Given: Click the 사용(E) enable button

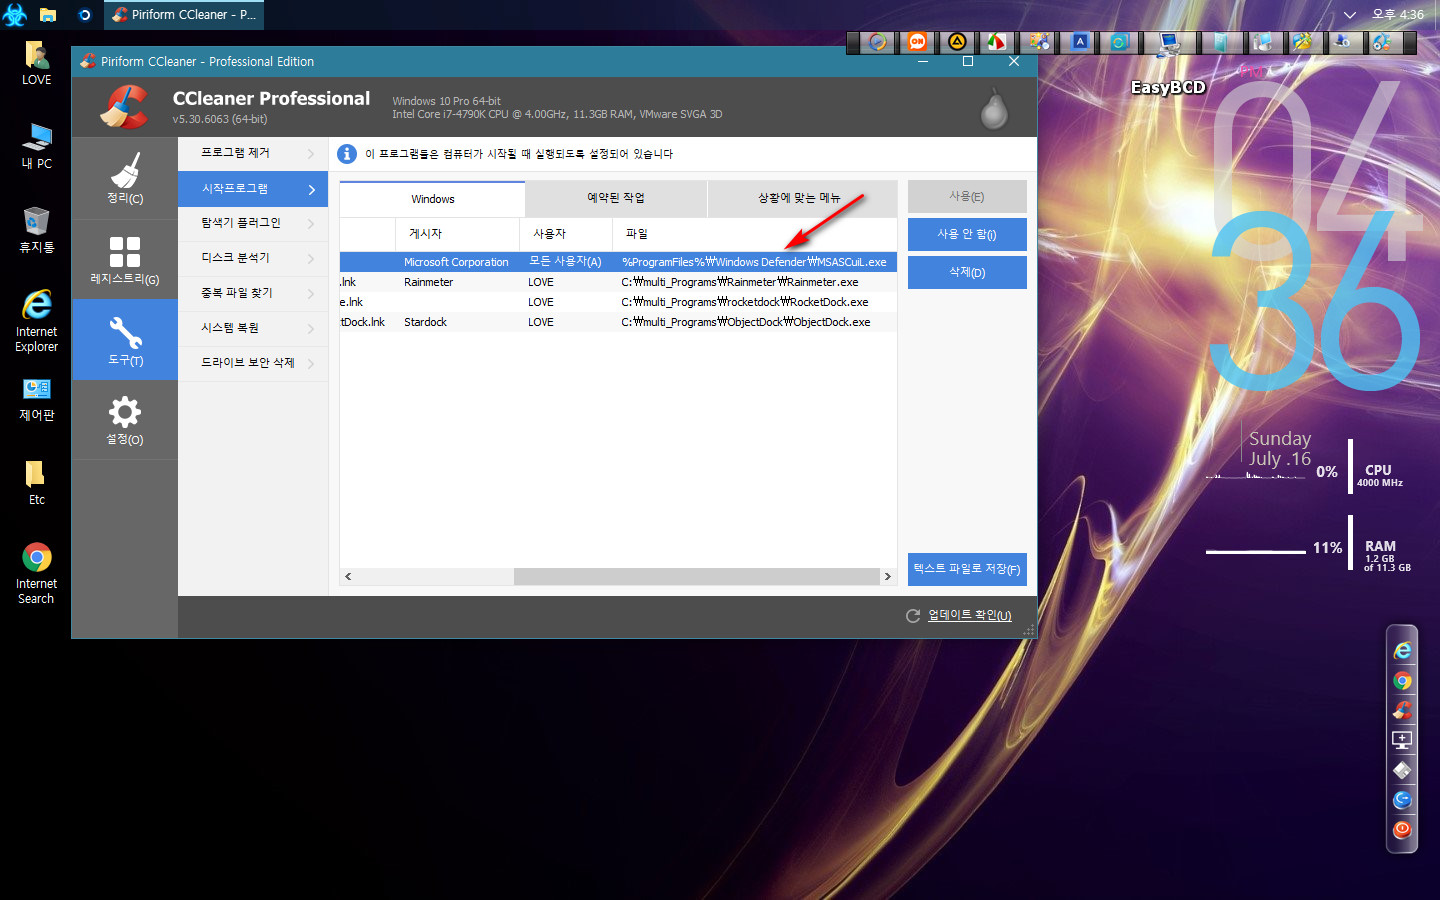Looking at the screenshot, I should [x=967, y=197].
